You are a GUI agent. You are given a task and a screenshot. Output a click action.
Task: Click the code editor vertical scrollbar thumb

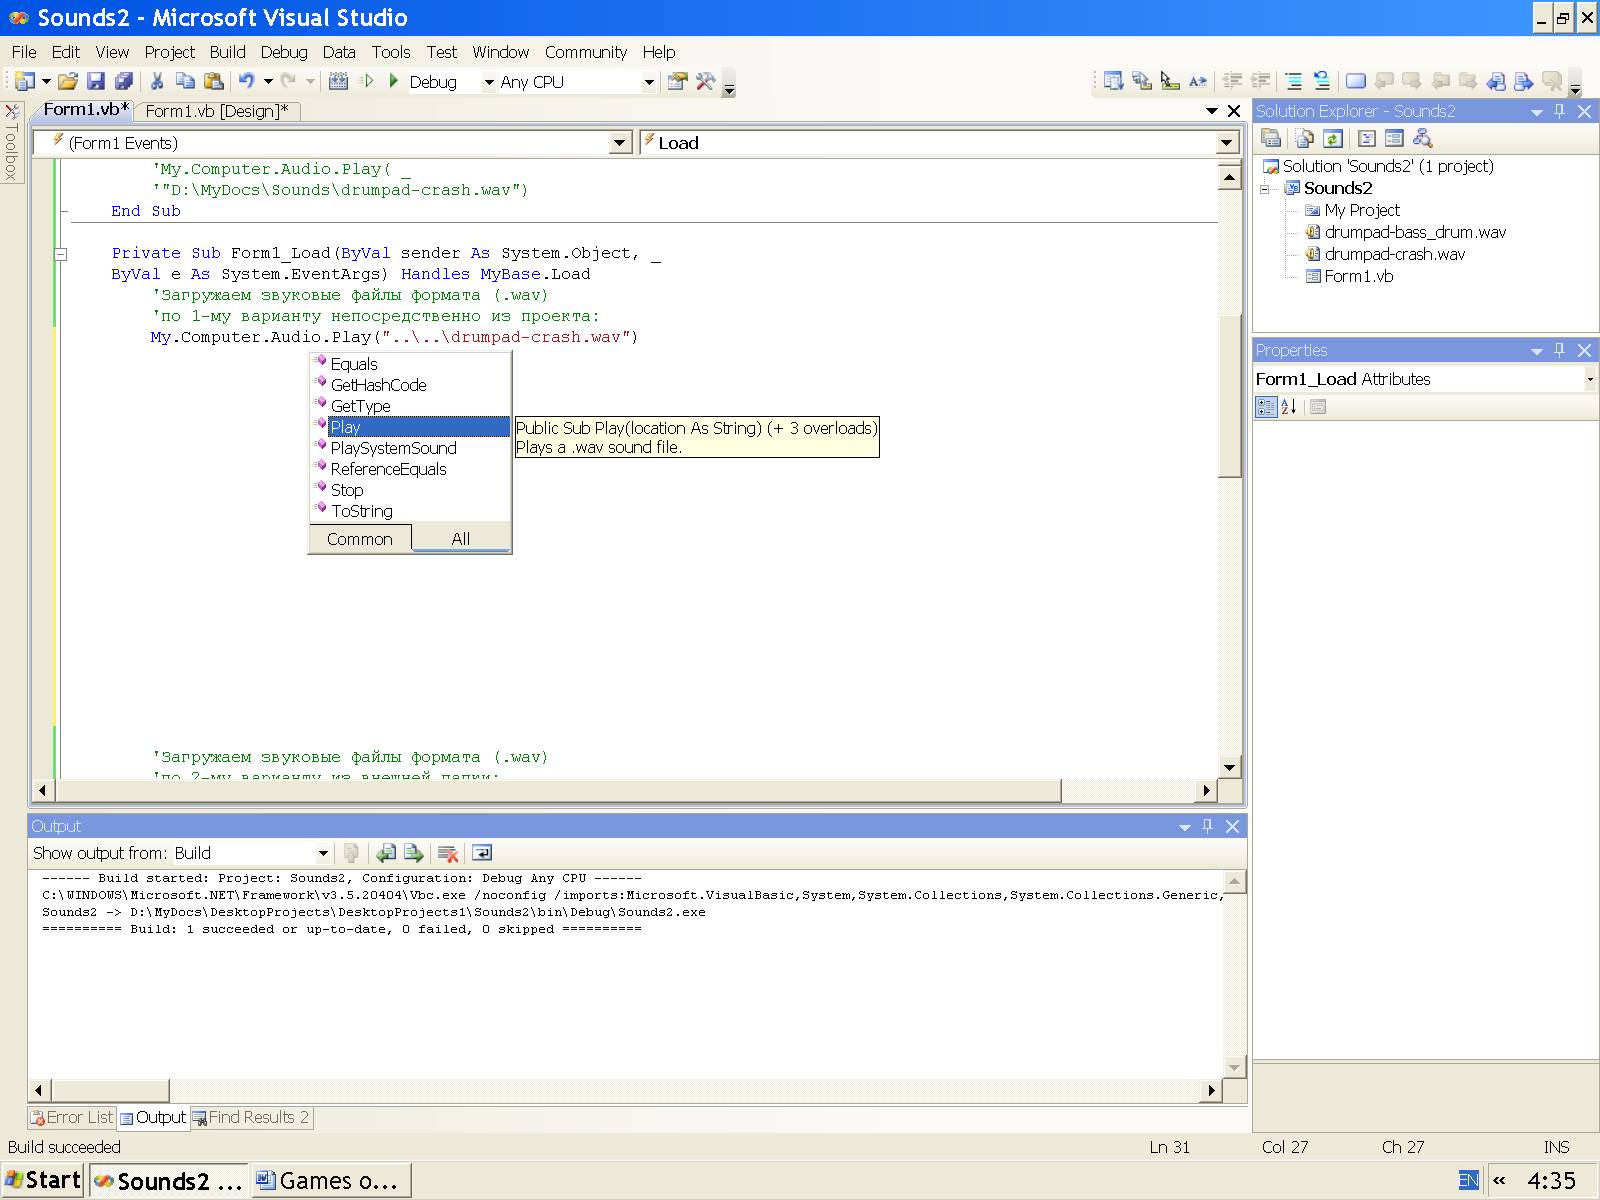point(1229,395)
